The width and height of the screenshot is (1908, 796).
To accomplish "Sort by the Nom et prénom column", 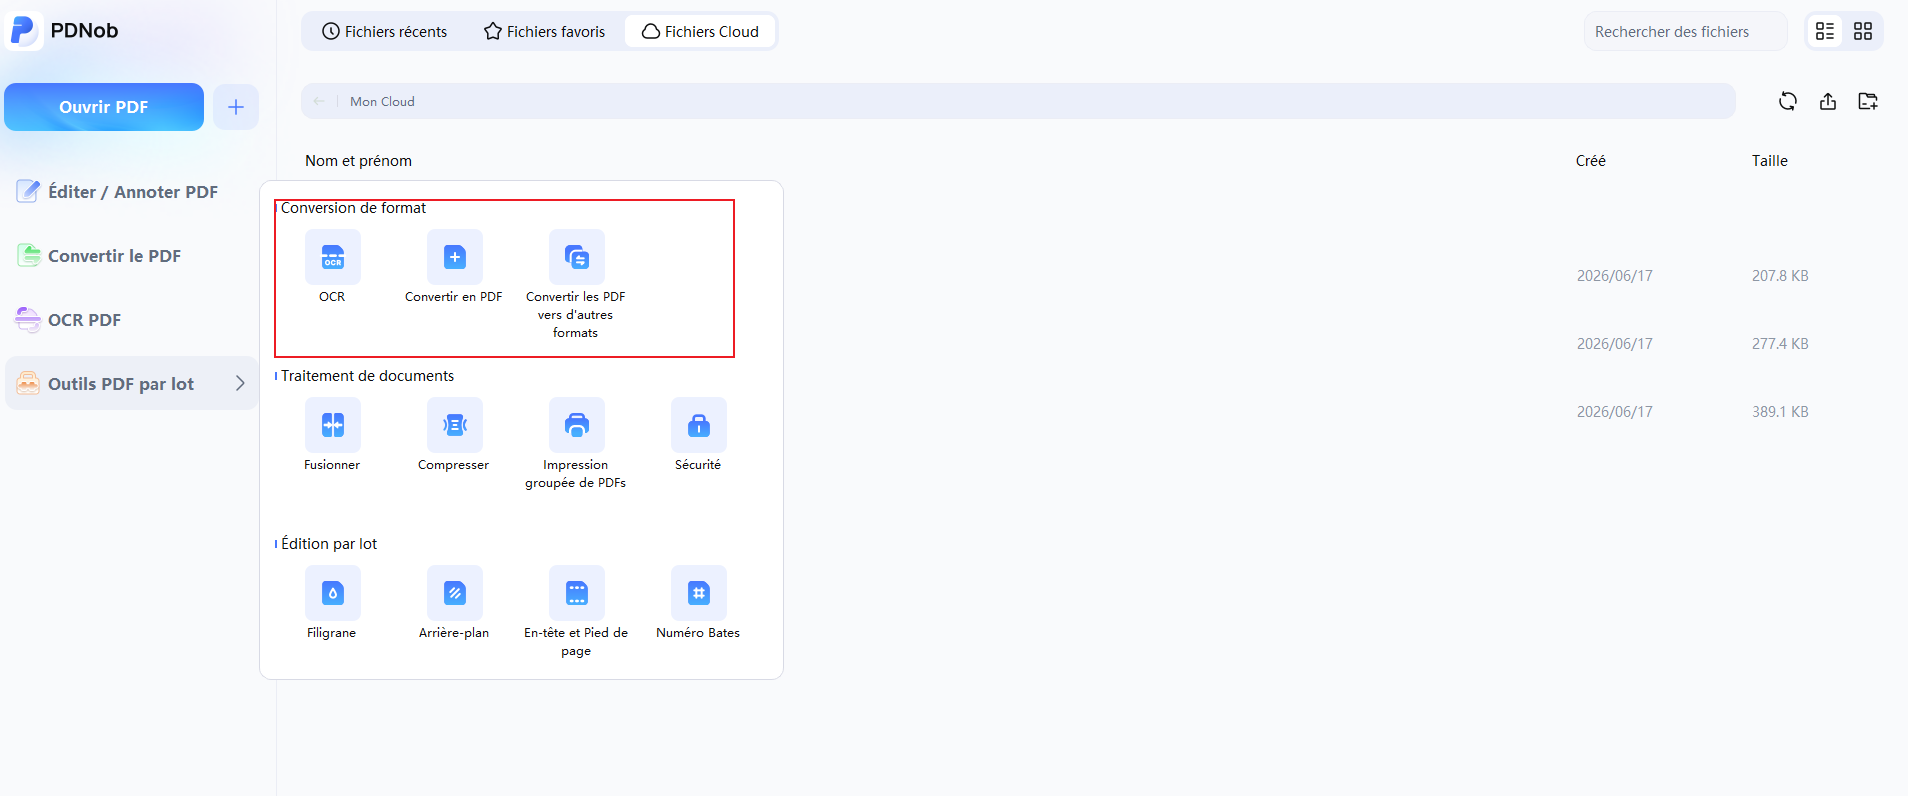I will 358,161.
